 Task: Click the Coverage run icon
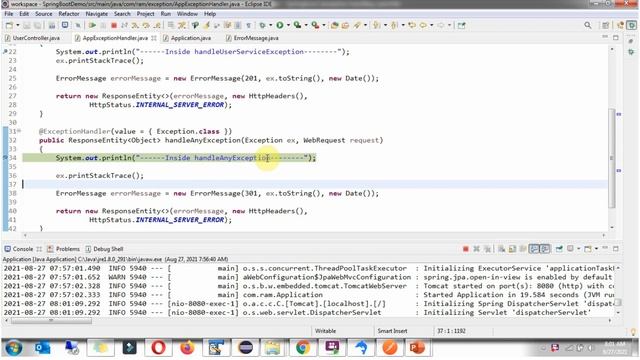297,25
